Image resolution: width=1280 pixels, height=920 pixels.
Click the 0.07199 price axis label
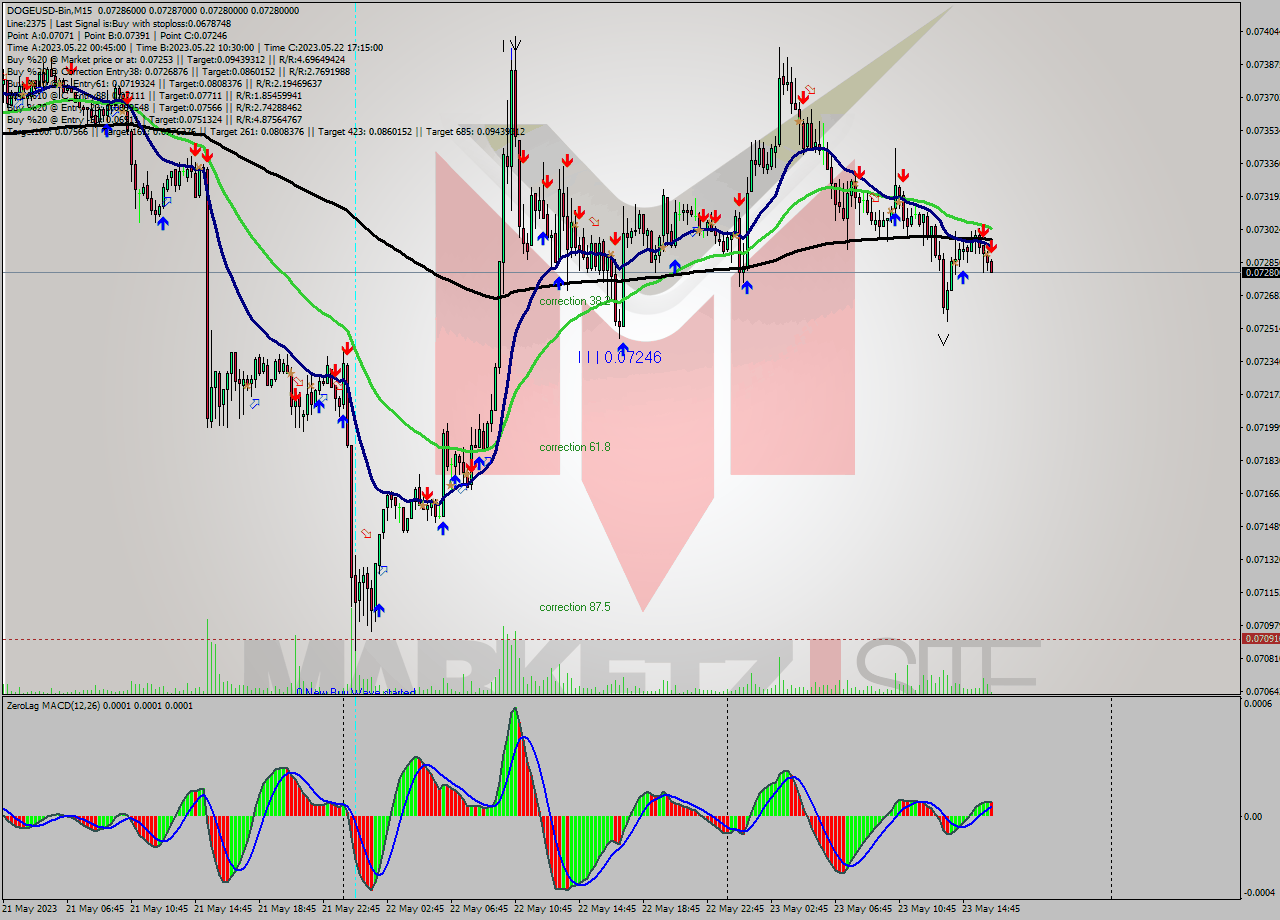tap(1261, 427)
